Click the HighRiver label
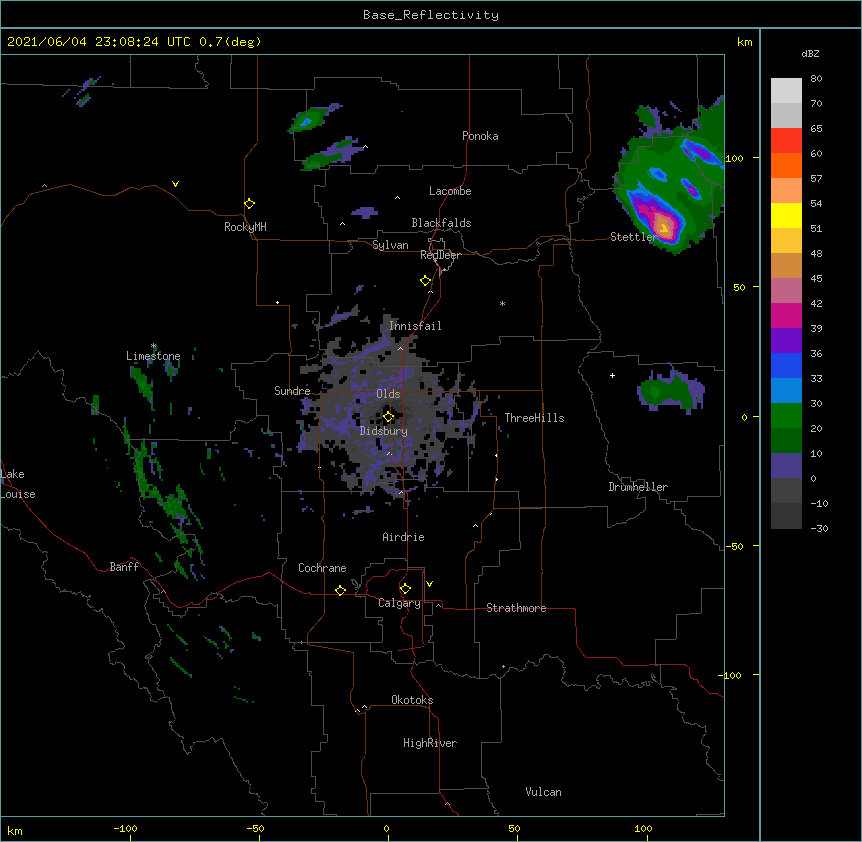Viewport: 862px width, 842px height. [430, 743]
